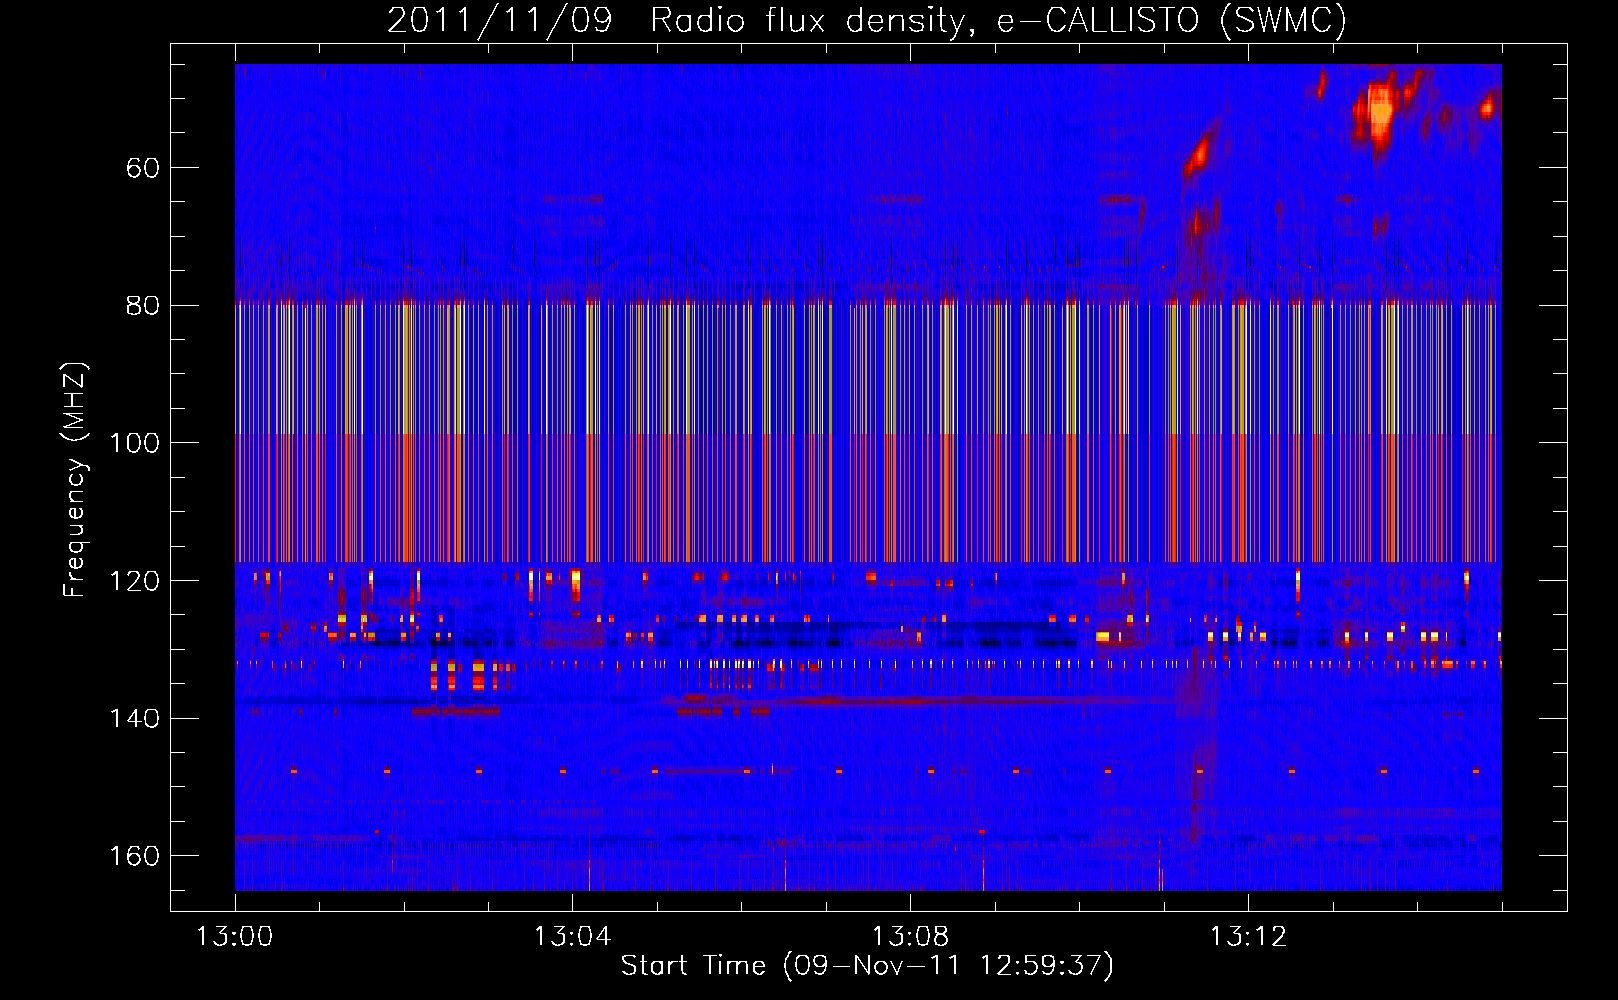Click the '80' frequency tick label

[x=143, y=305]
